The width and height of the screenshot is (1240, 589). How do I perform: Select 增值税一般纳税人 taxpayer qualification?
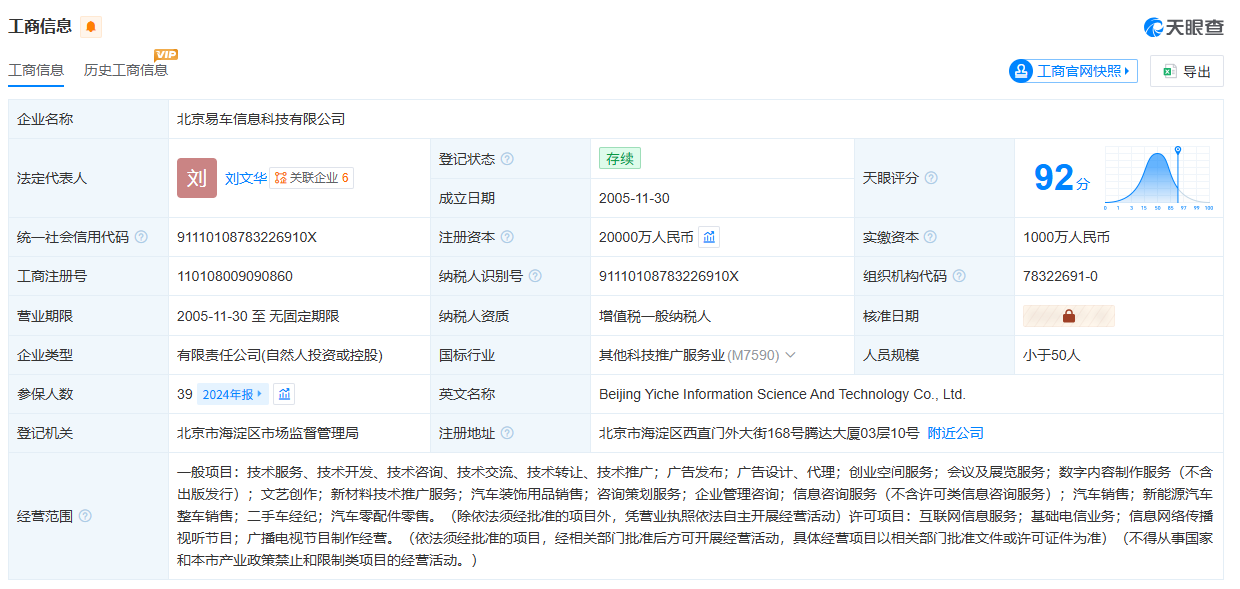coord(655,316)
